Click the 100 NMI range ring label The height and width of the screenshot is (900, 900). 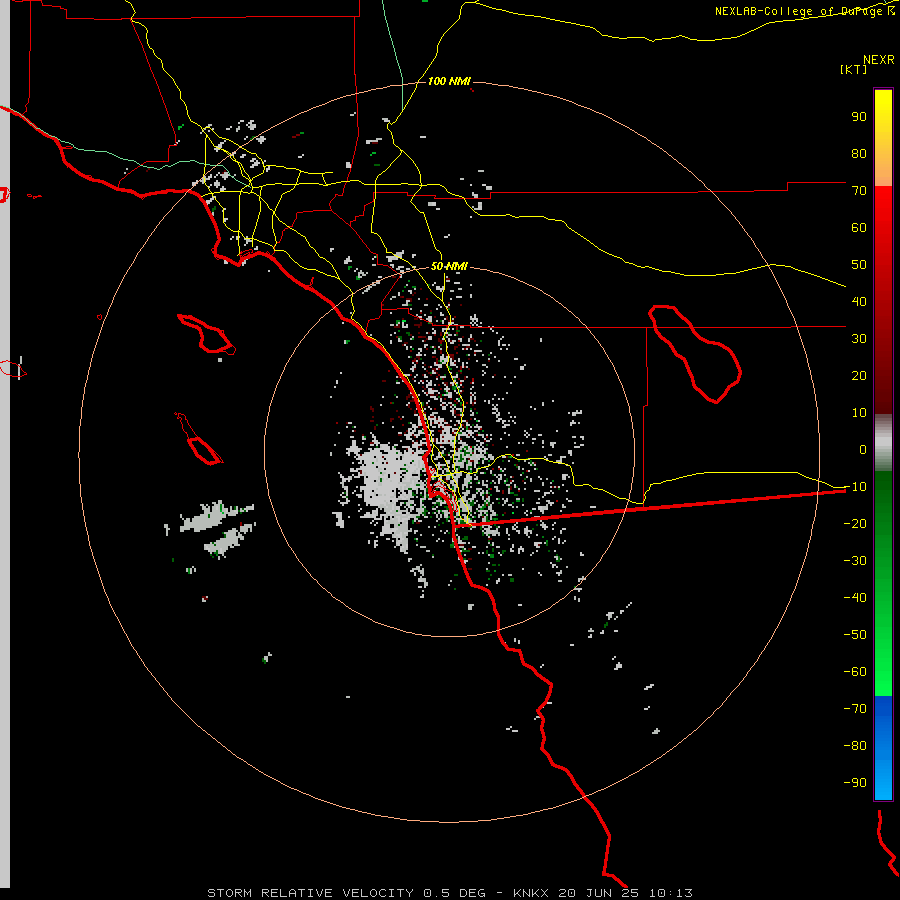pos(449,81)
